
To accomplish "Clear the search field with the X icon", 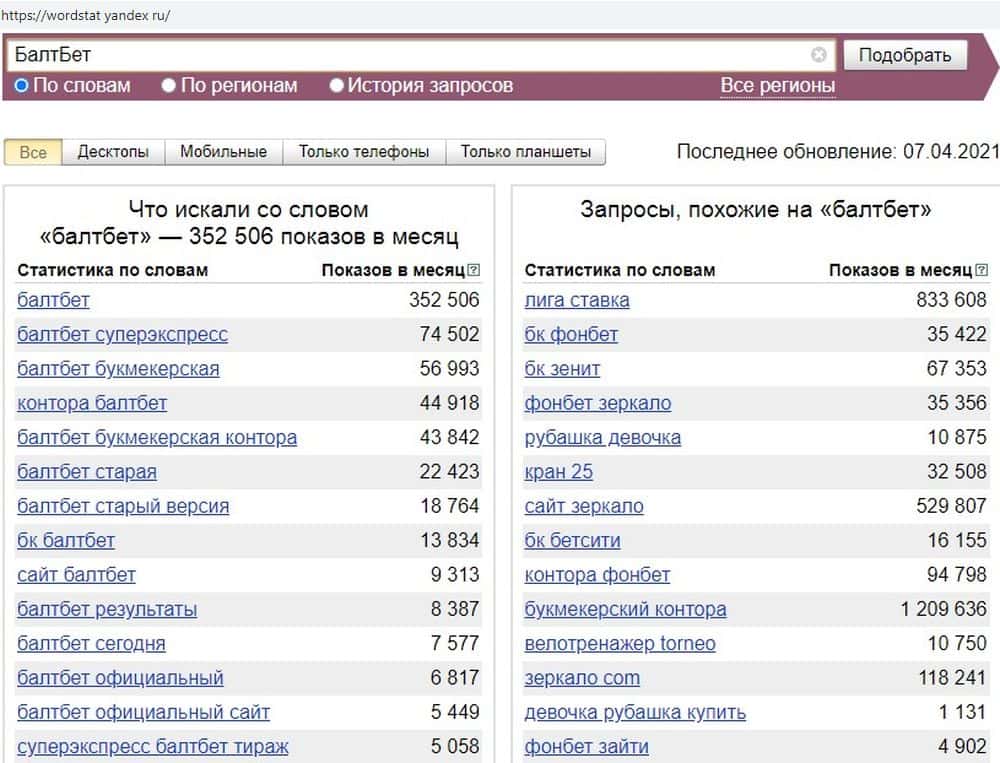I will (x=819, y=55).
